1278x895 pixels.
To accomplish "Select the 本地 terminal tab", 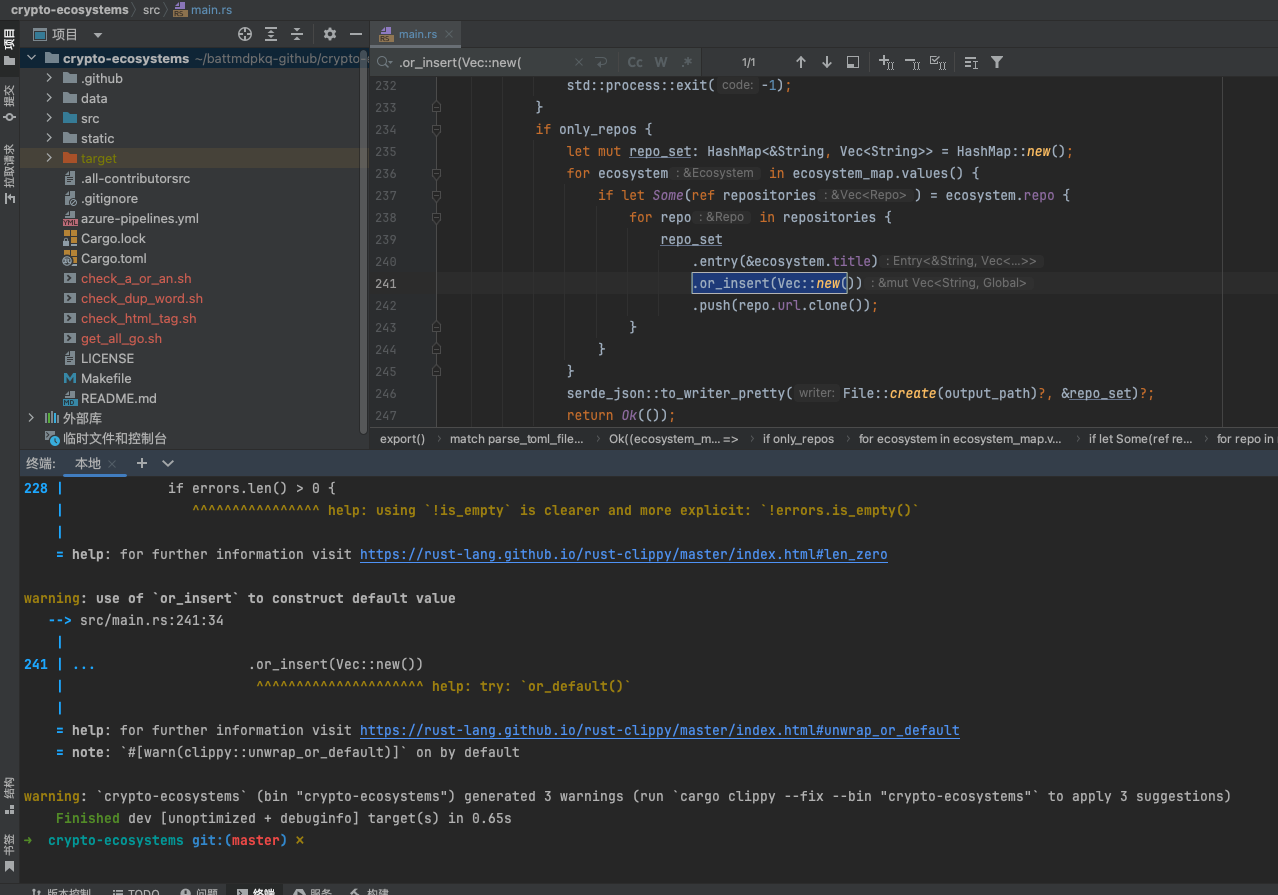I will coord(88,463).
